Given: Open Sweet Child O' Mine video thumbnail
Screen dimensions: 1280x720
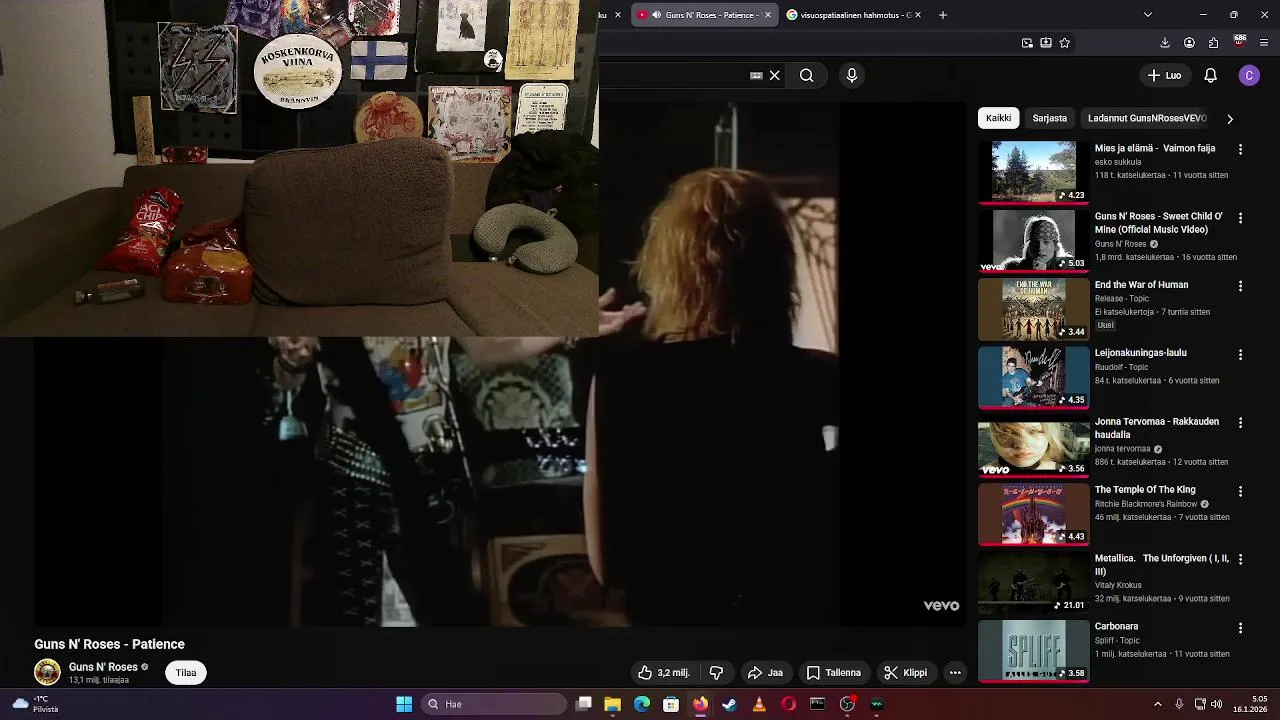Looking at the screenshot, I should coord(1033,240).
